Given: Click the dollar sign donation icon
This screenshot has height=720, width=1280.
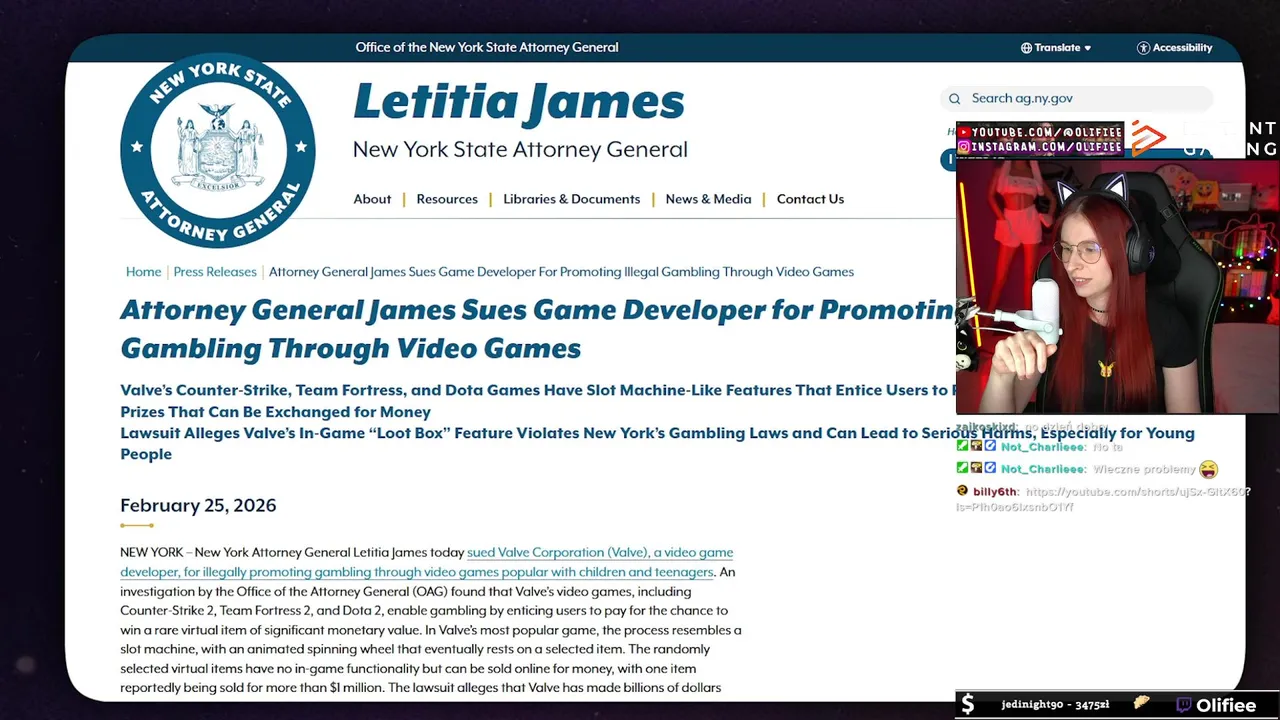Looking at the screenshot, I should 967,705.
